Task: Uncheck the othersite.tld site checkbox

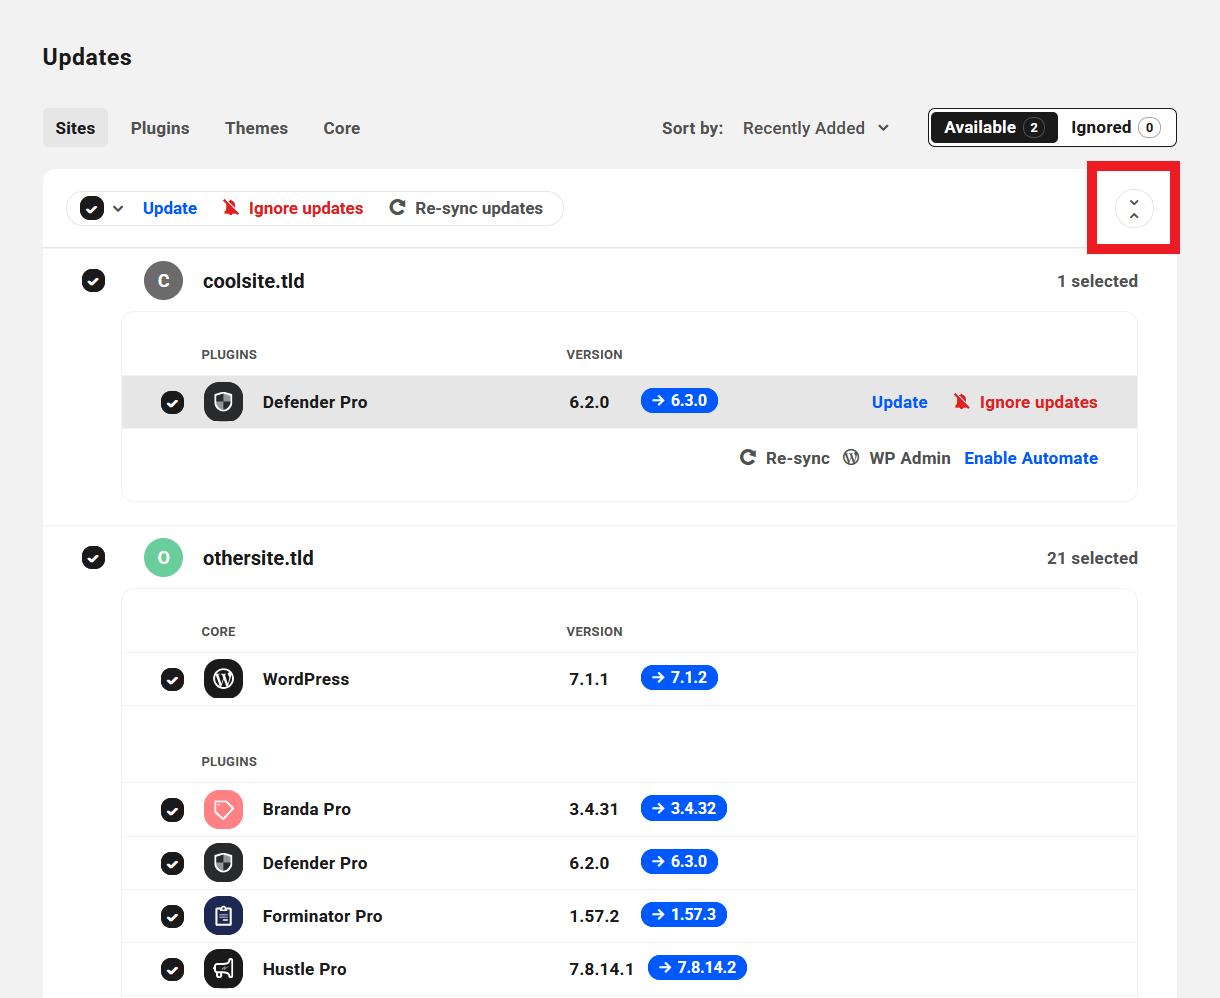Action: [x=93, y=558]
